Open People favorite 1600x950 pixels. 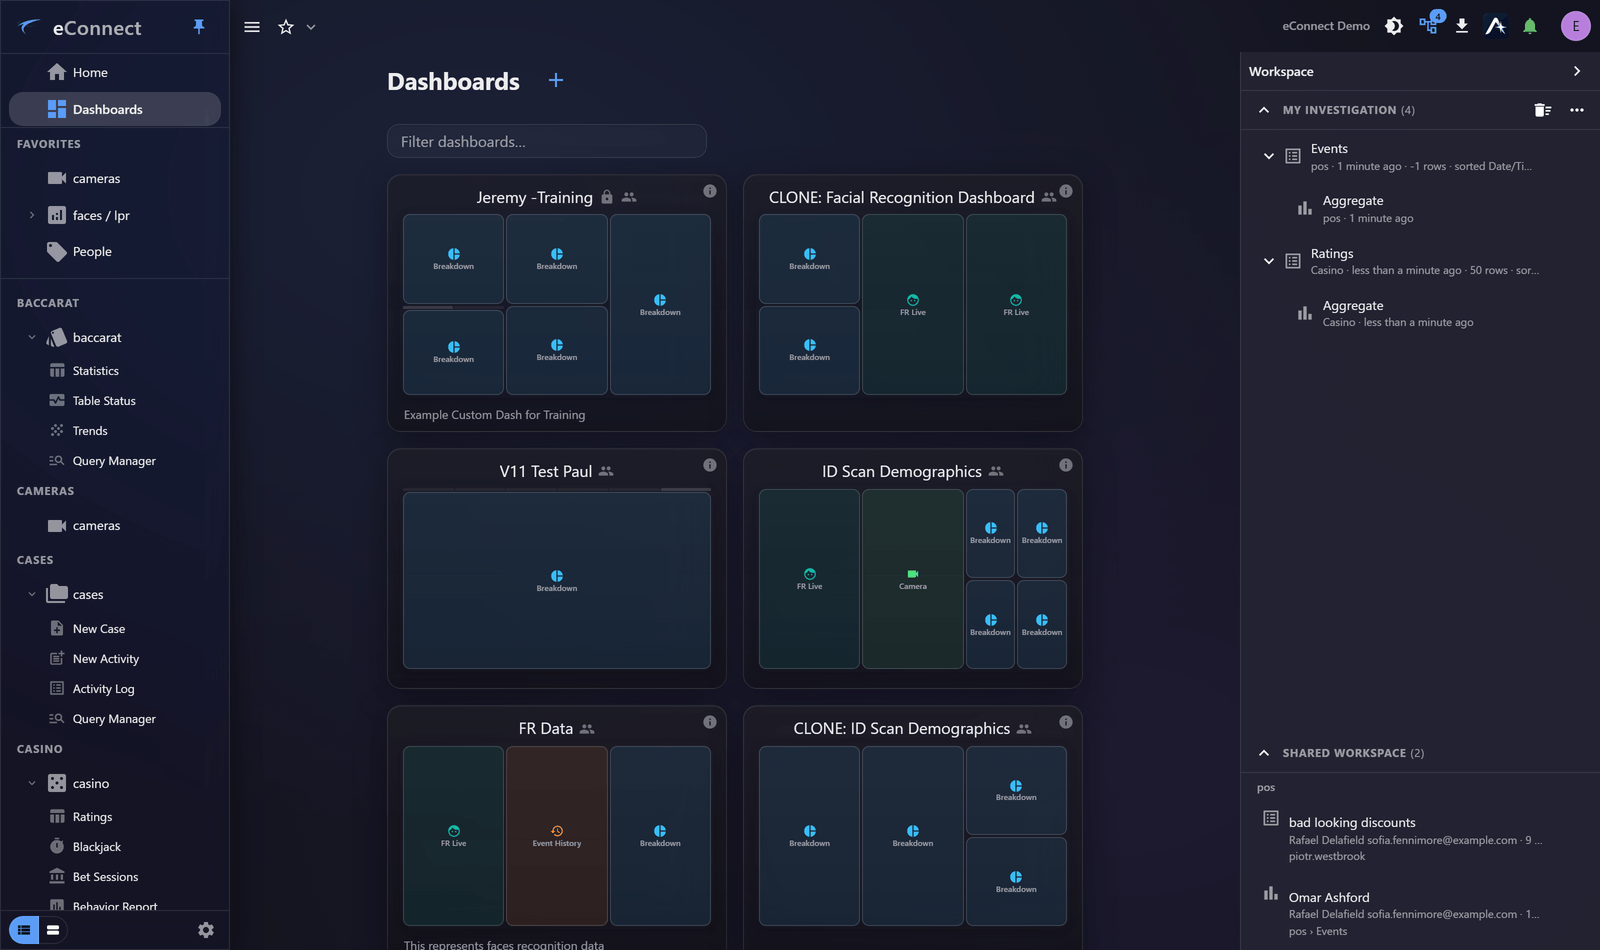click(115, 251)
